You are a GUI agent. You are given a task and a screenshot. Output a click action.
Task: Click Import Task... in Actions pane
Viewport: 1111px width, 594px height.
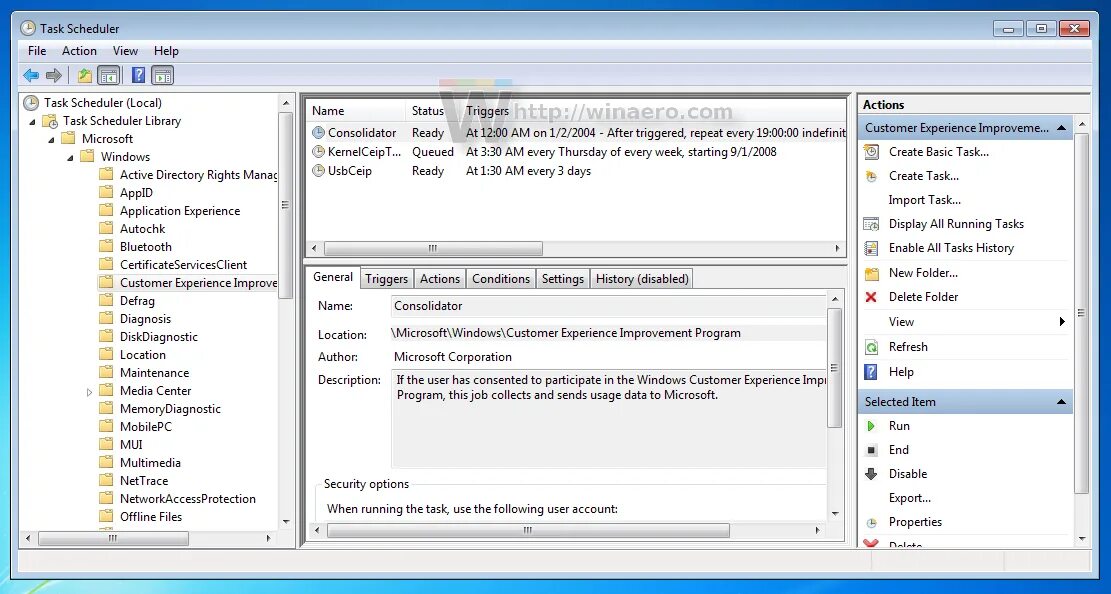925,200
